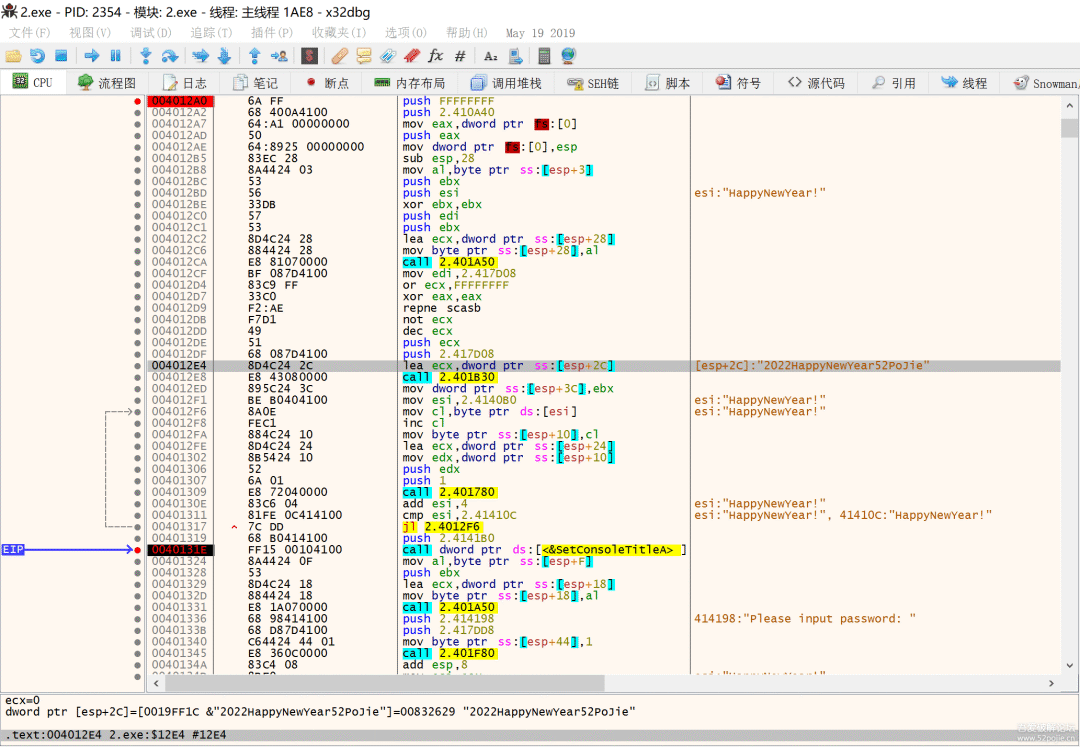Pause execution with the pause icon
Screen dimensions: 1080x747
pos(115,56)
